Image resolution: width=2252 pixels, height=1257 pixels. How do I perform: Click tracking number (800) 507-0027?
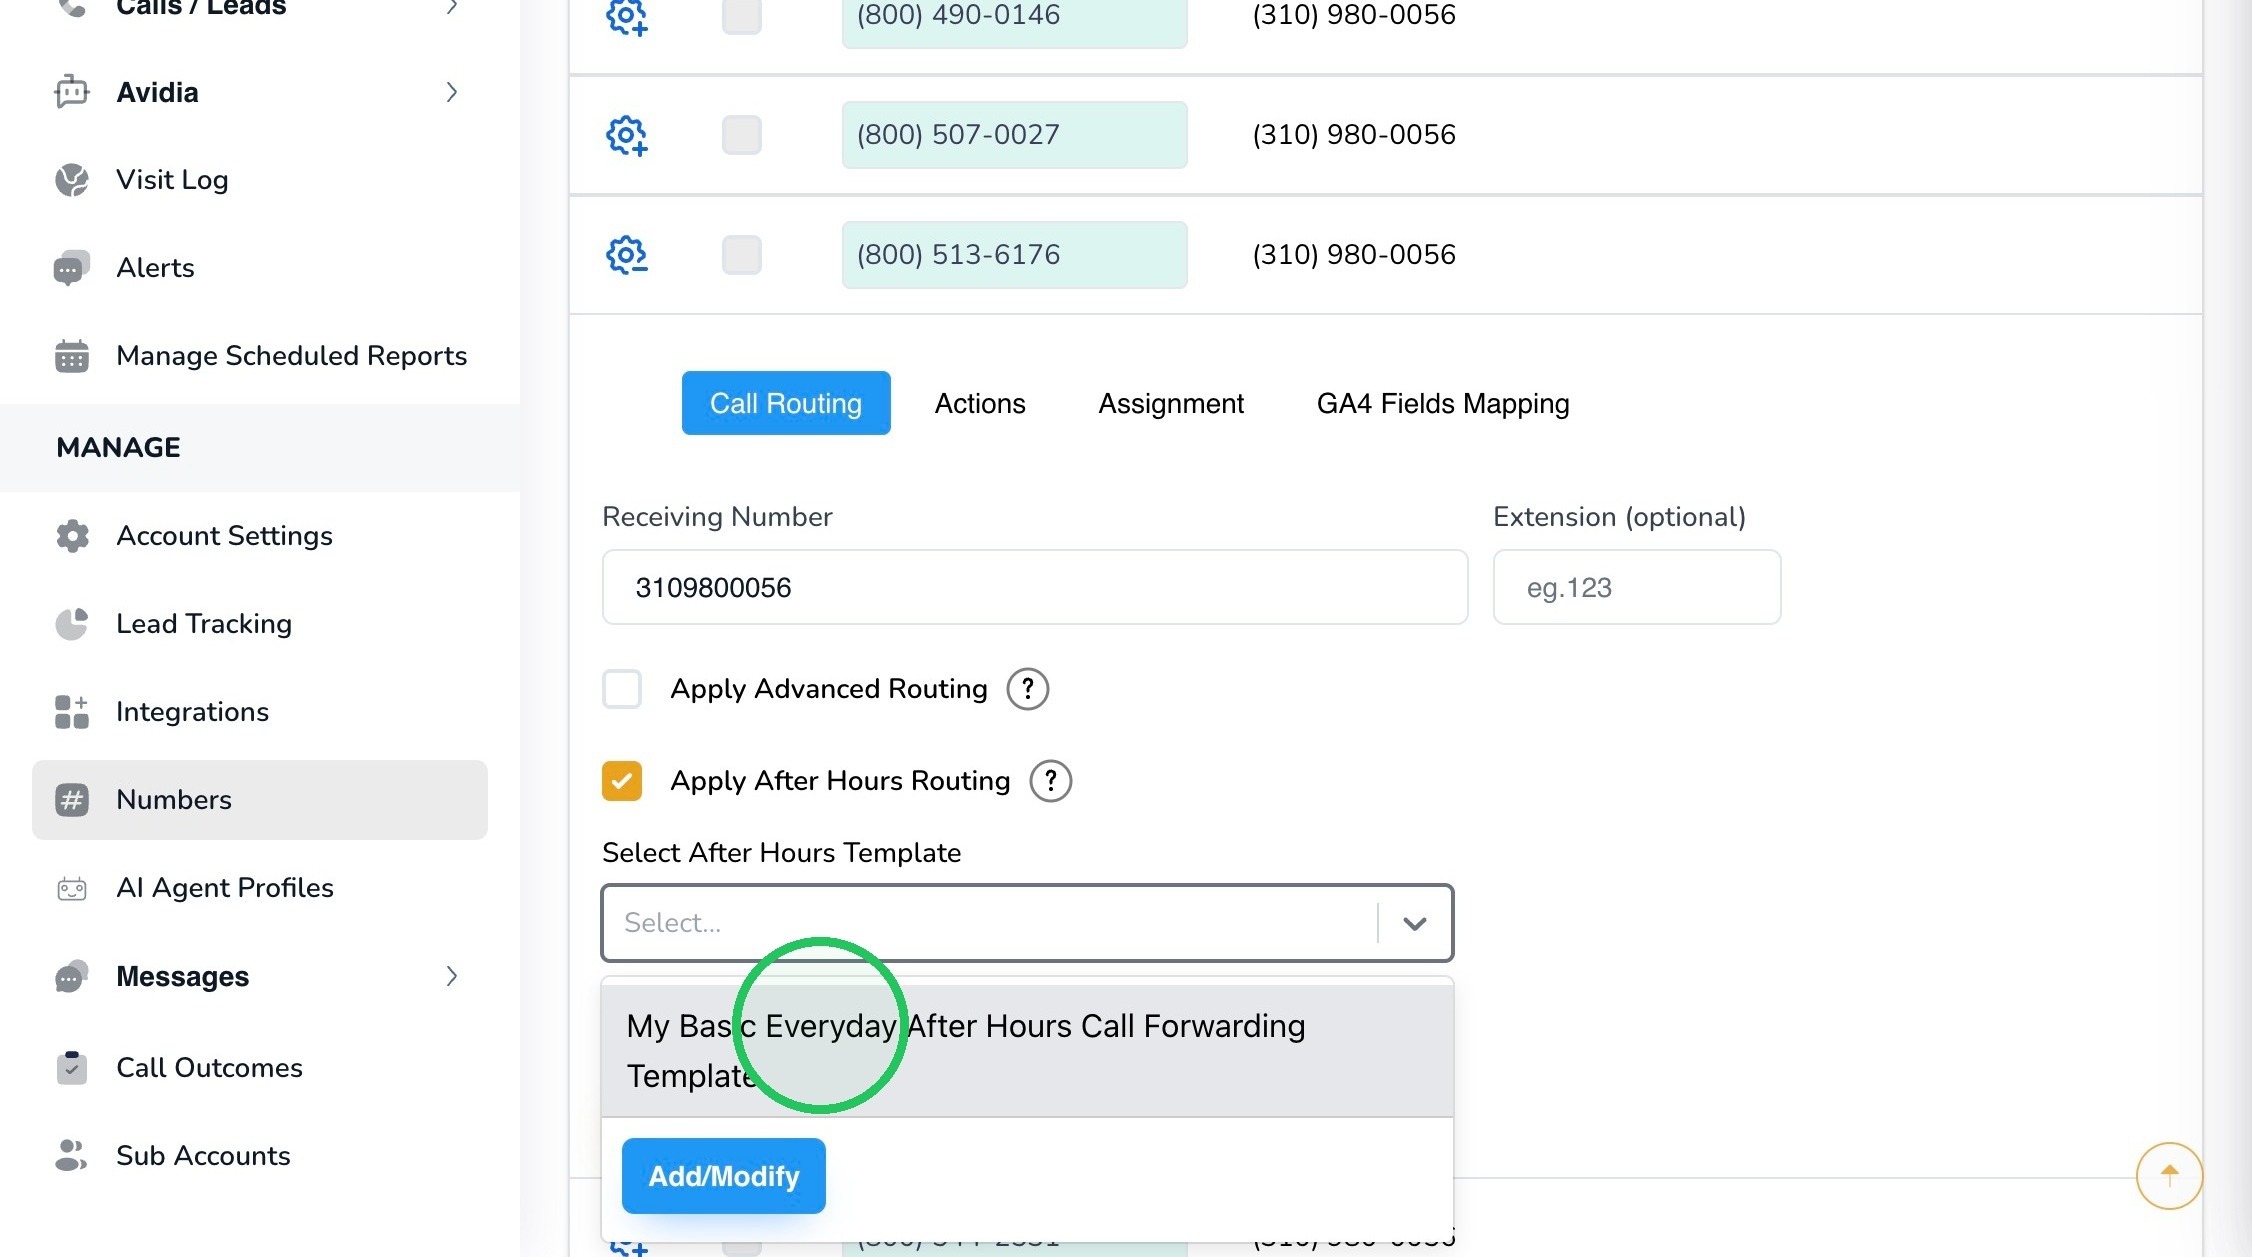(1014, 135)
